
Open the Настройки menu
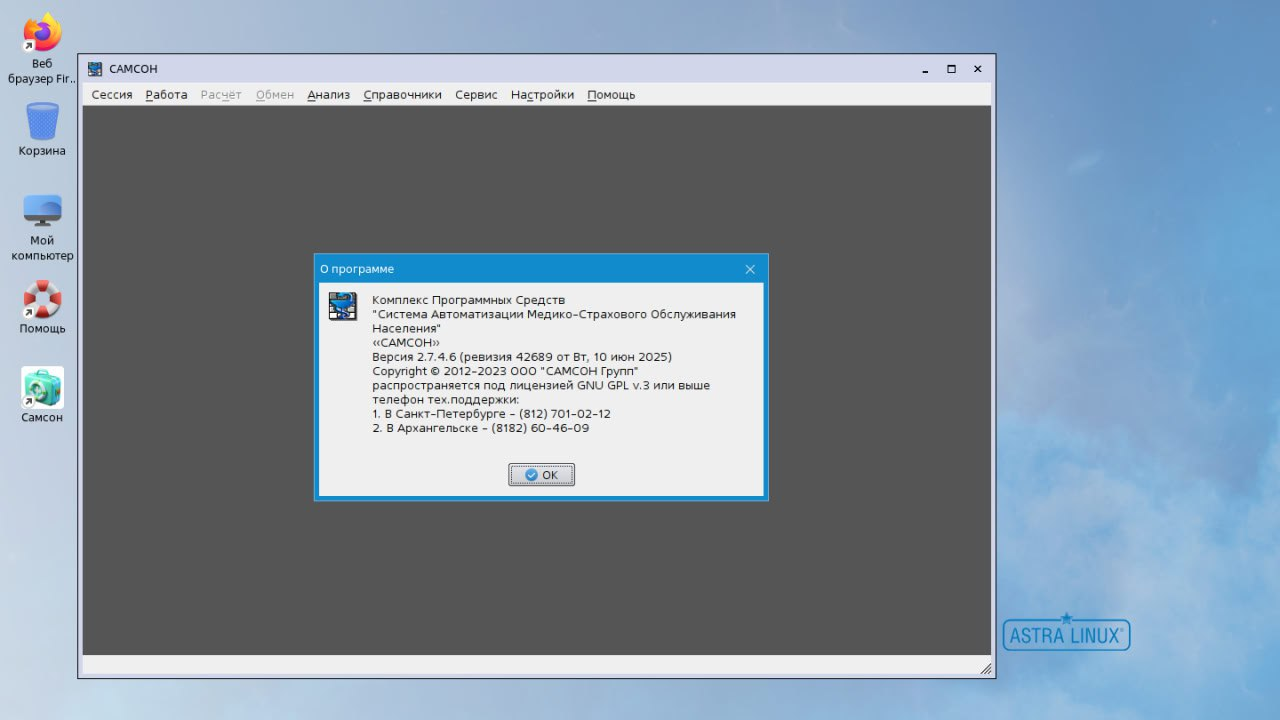[542, 95]
